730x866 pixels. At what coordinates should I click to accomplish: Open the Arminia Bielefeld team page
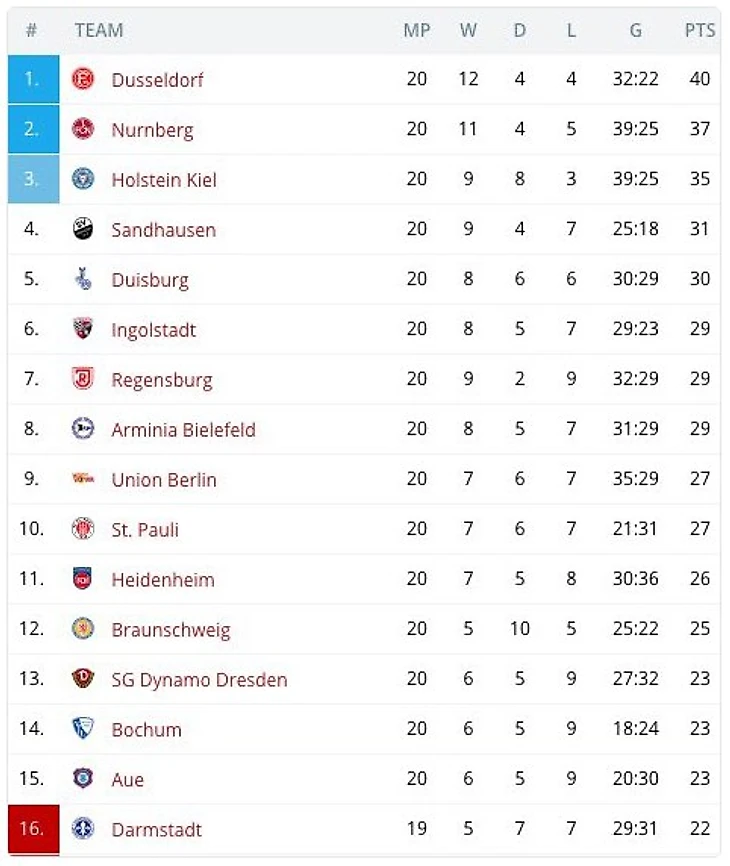[x=183, y=430]
